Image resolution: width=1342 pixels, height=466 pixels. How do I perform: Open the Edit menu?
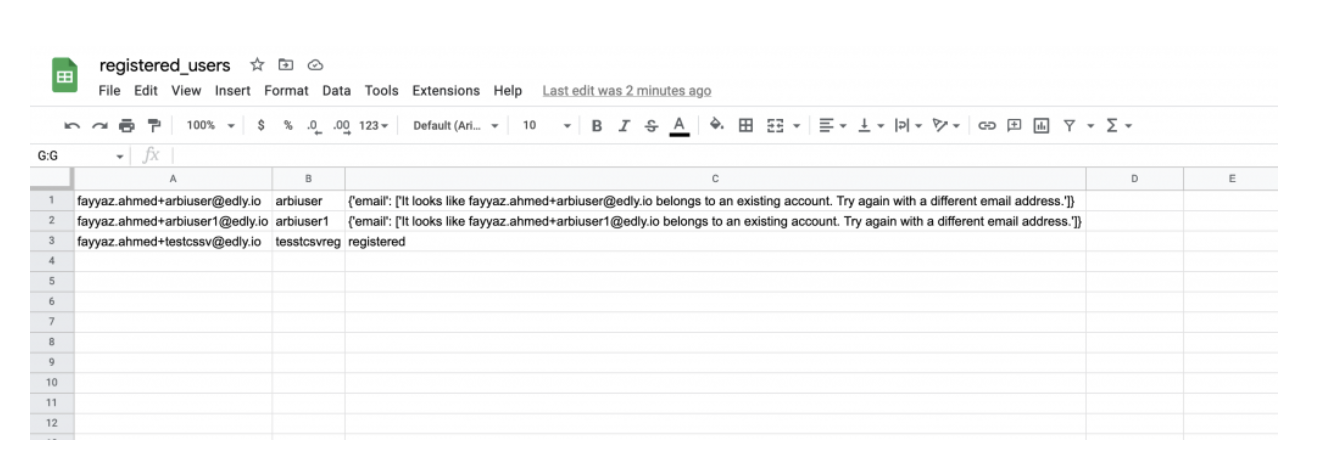146,91
